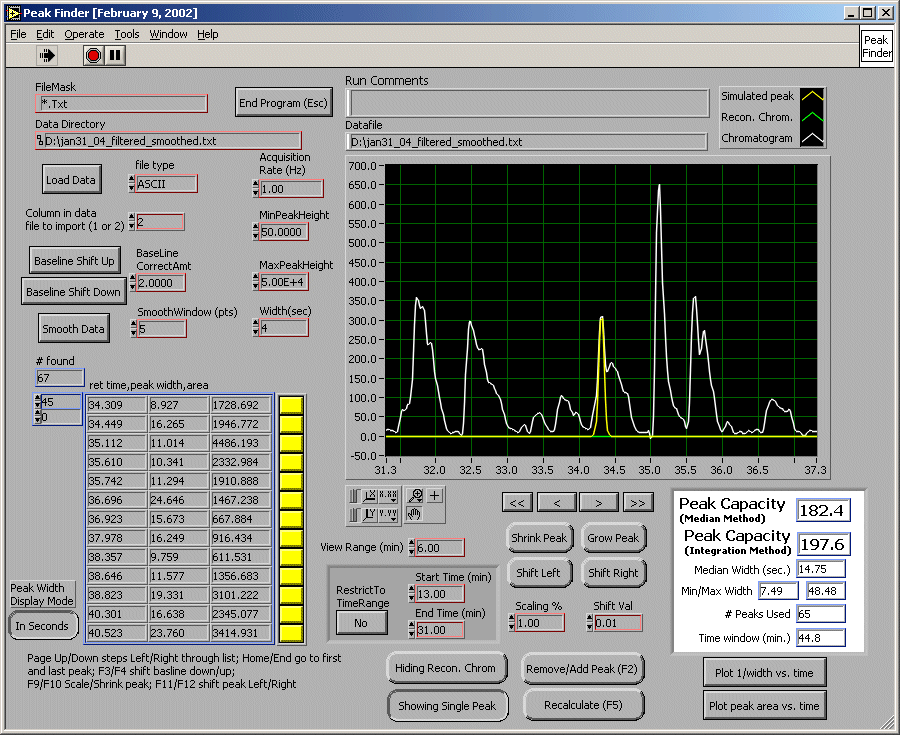Open the Edit menu
900x735 pixels.
pyautogui.click(x=45, y=34)
